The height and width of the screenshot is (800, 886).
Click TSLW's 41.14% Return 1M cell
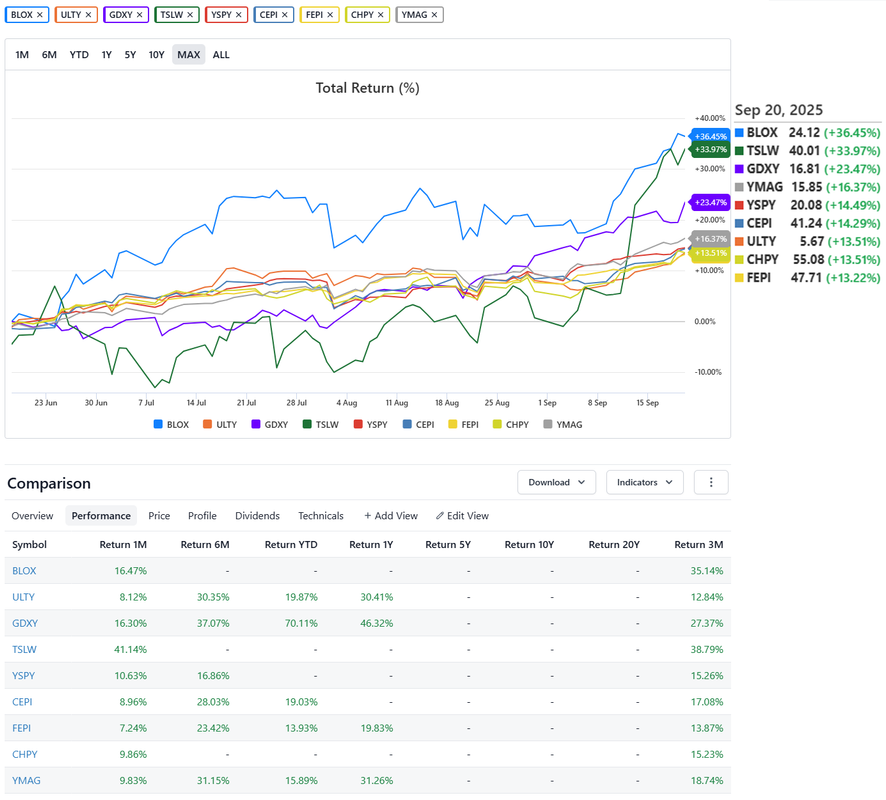click(x=131, y=649)
